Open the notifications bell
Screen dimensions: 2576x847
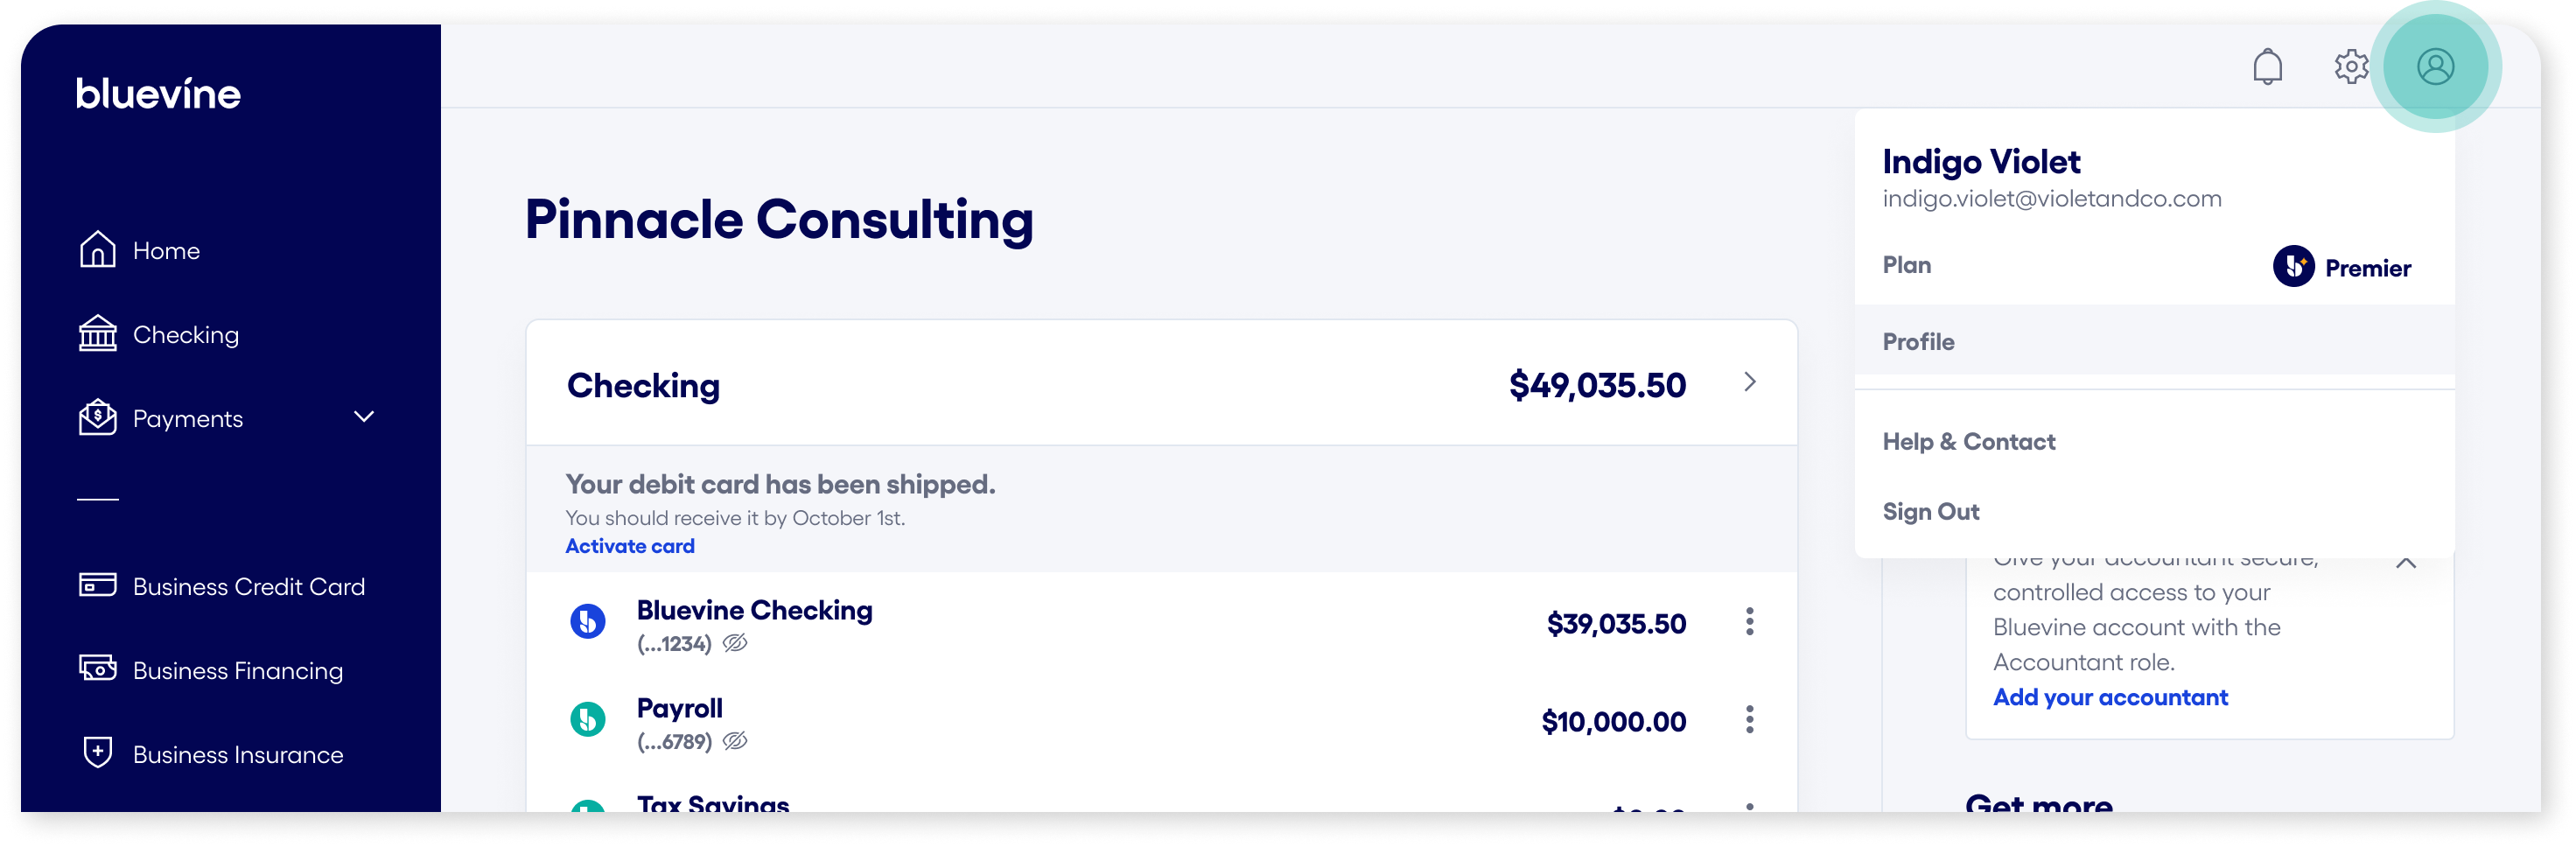(2267, 67)
